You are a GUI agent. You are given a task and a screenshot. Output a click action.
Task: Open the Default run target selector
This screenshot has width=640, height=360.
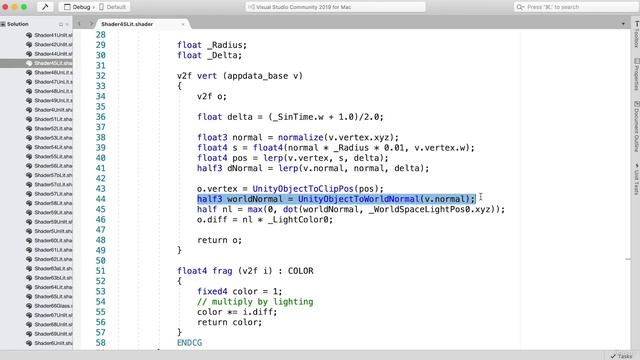coord(113,7)
